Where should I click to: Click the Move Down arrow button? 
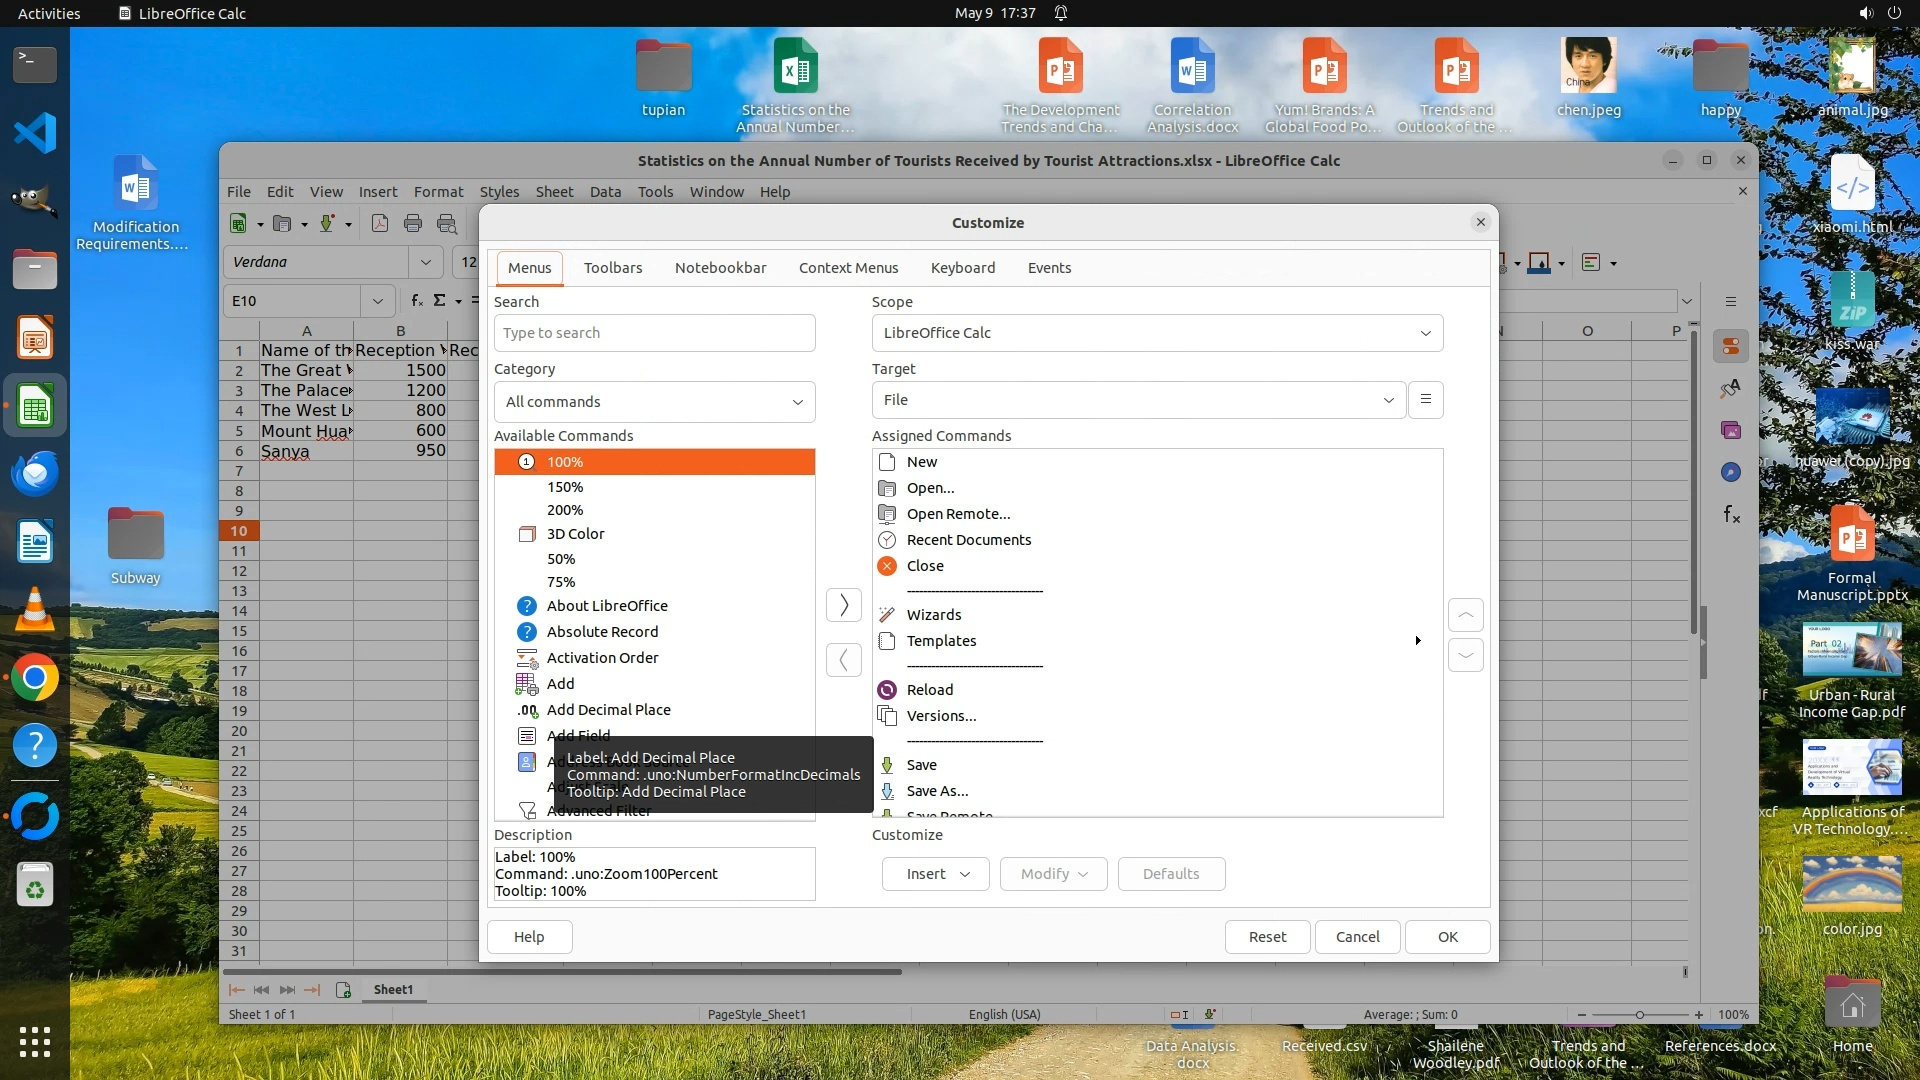coord(1465,656)
